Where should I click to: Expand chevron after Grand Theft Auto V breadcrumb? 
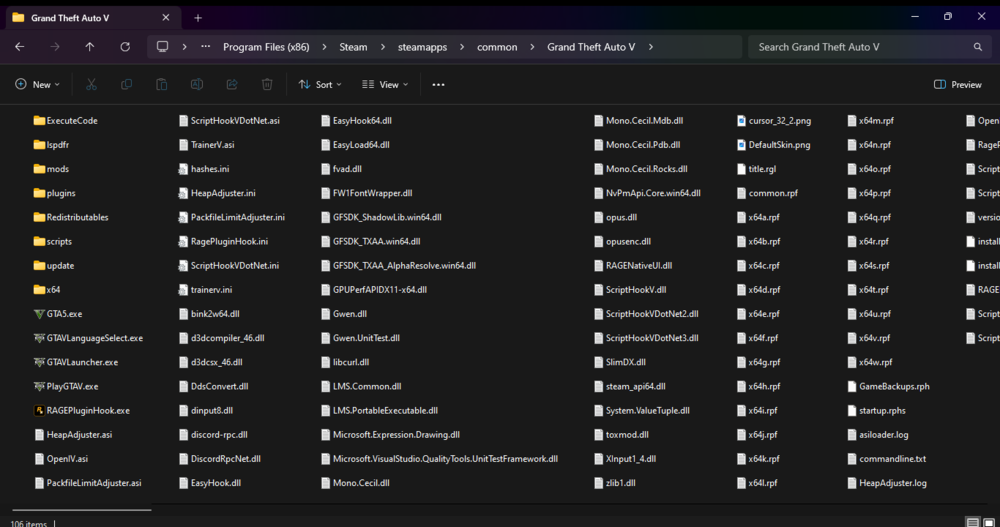pyautogui.click(x=650, y=47)
